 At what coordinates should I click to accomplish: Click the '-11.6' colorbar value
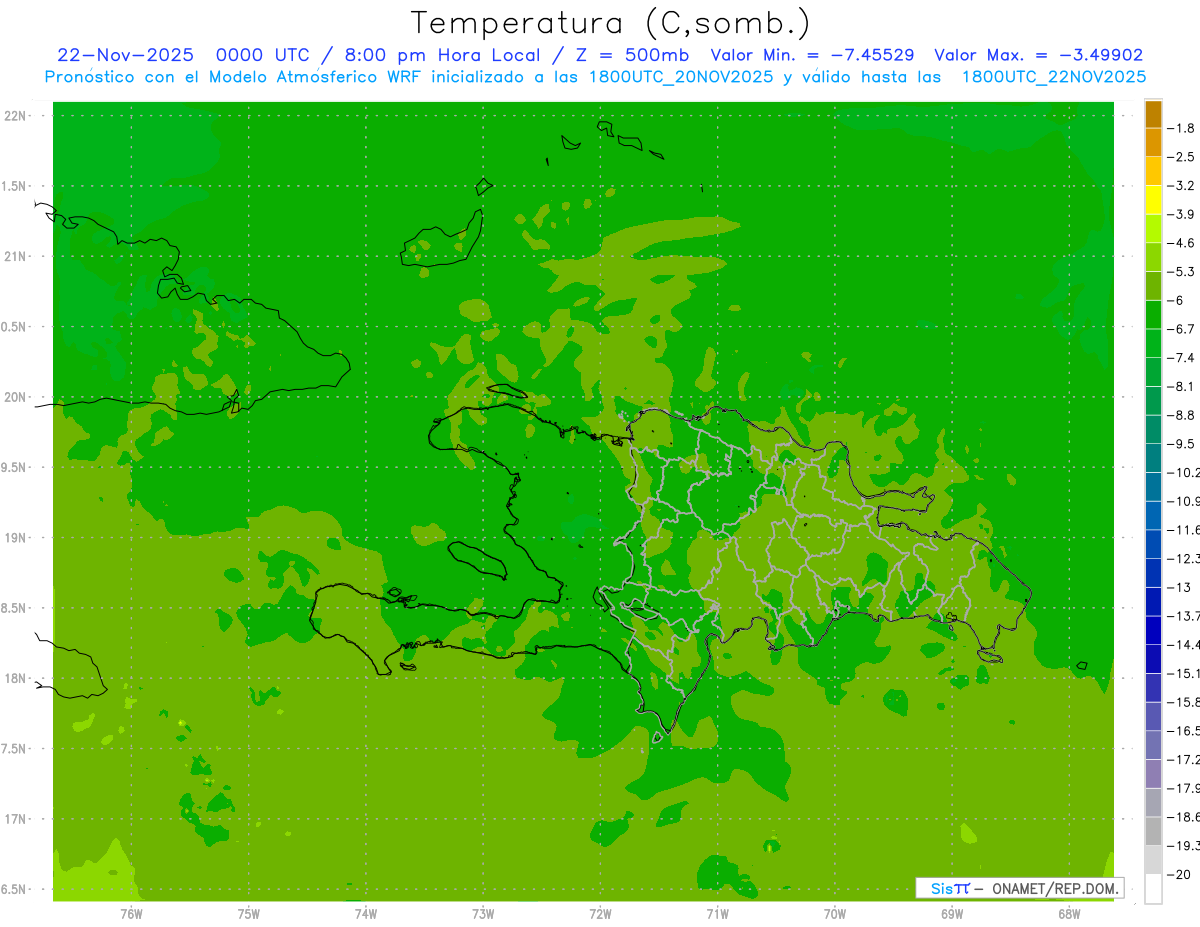tap(1183, 530)
